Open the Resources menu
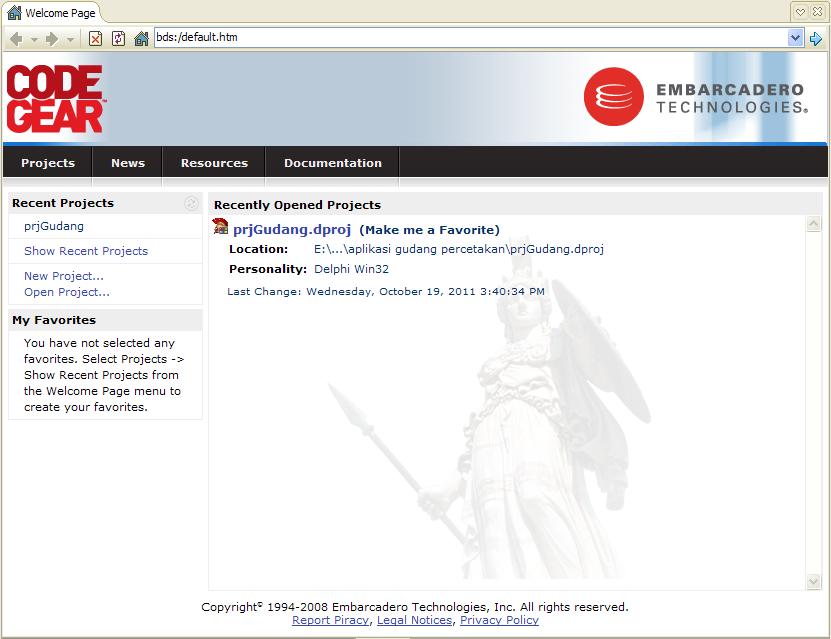The image size is (831, 639). (213, 162)
